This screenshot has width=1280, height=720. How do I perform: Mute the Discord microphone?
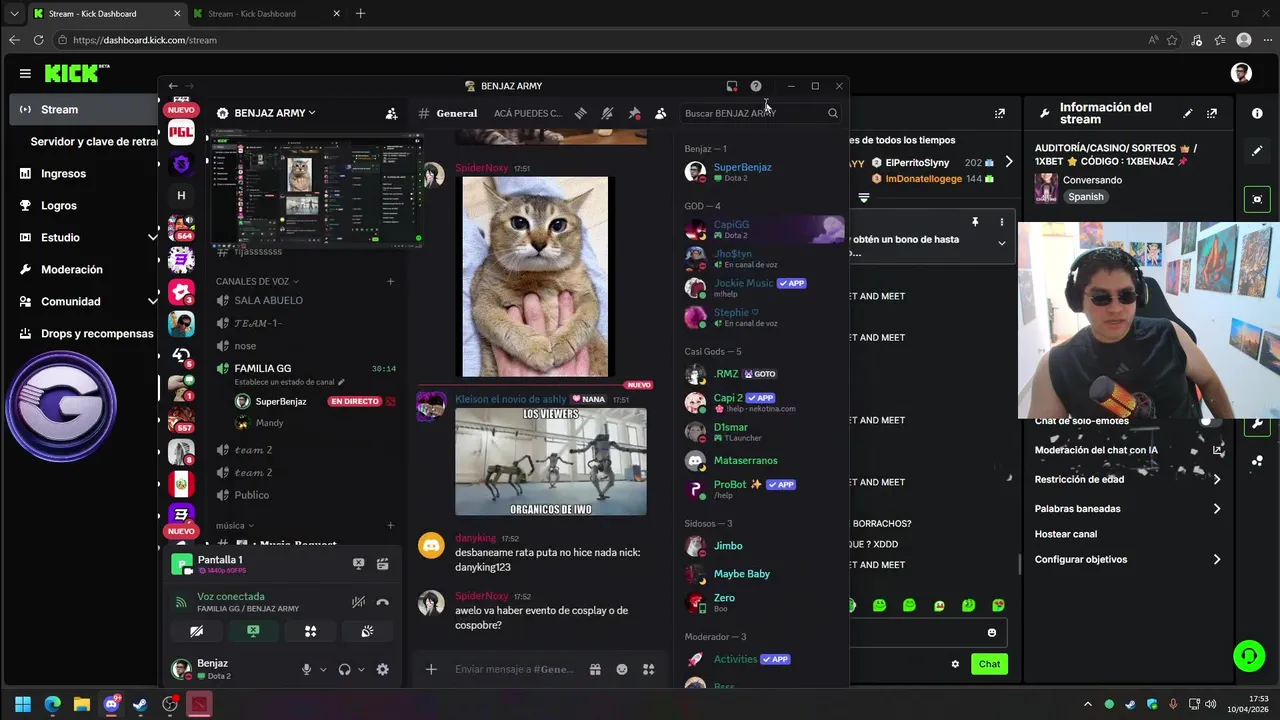click(306, 670)
